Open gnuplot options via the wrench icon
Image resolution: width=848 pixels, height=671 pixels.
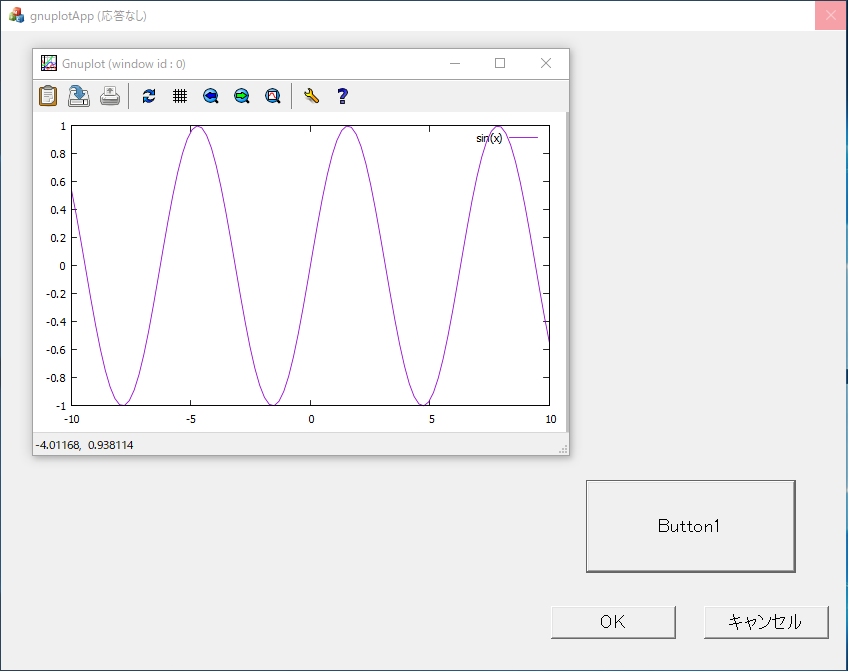(311, 96)
